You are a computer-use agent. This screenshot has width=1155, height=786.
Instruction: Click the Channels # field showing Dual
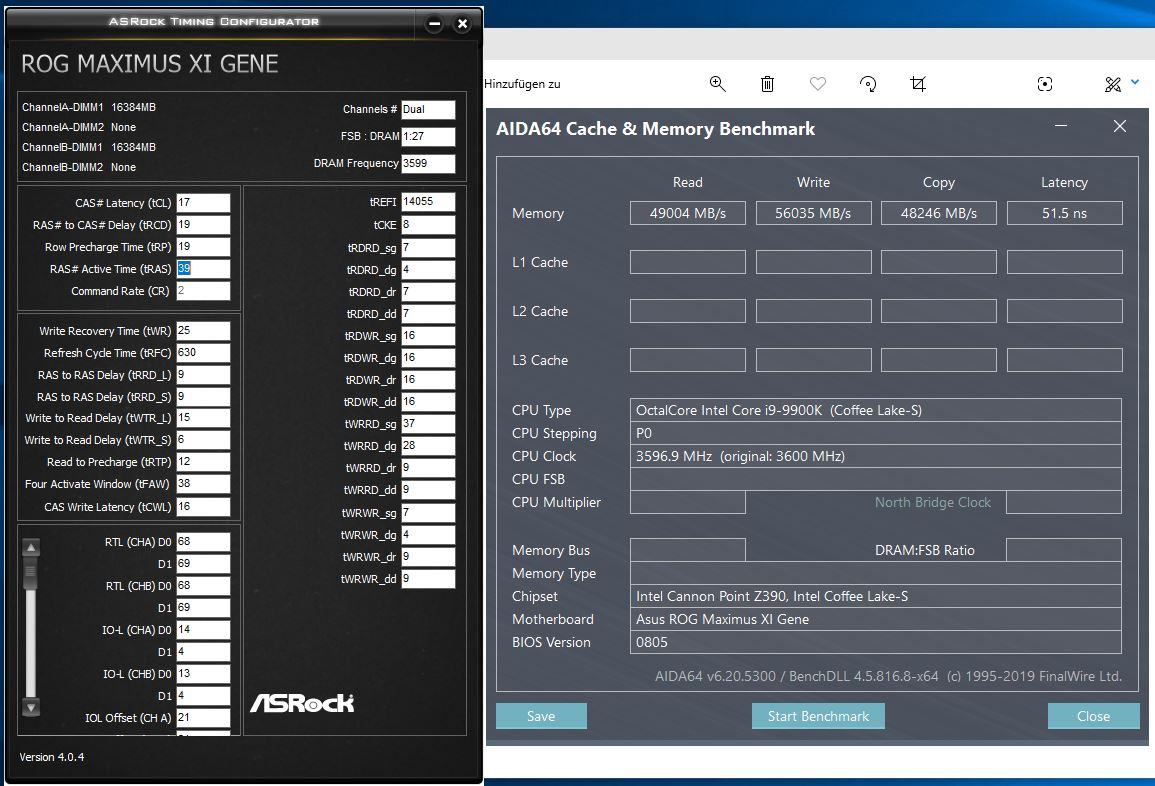428,110
